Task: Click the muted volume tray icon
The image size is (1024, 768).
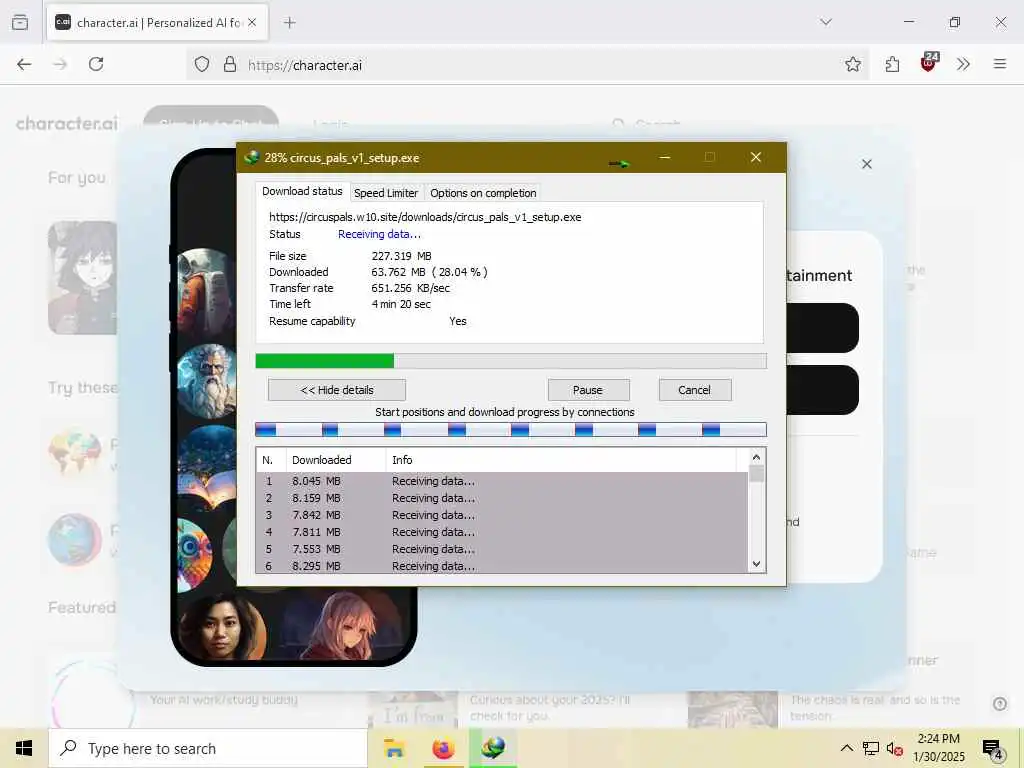Action: [x=895, y=748]
